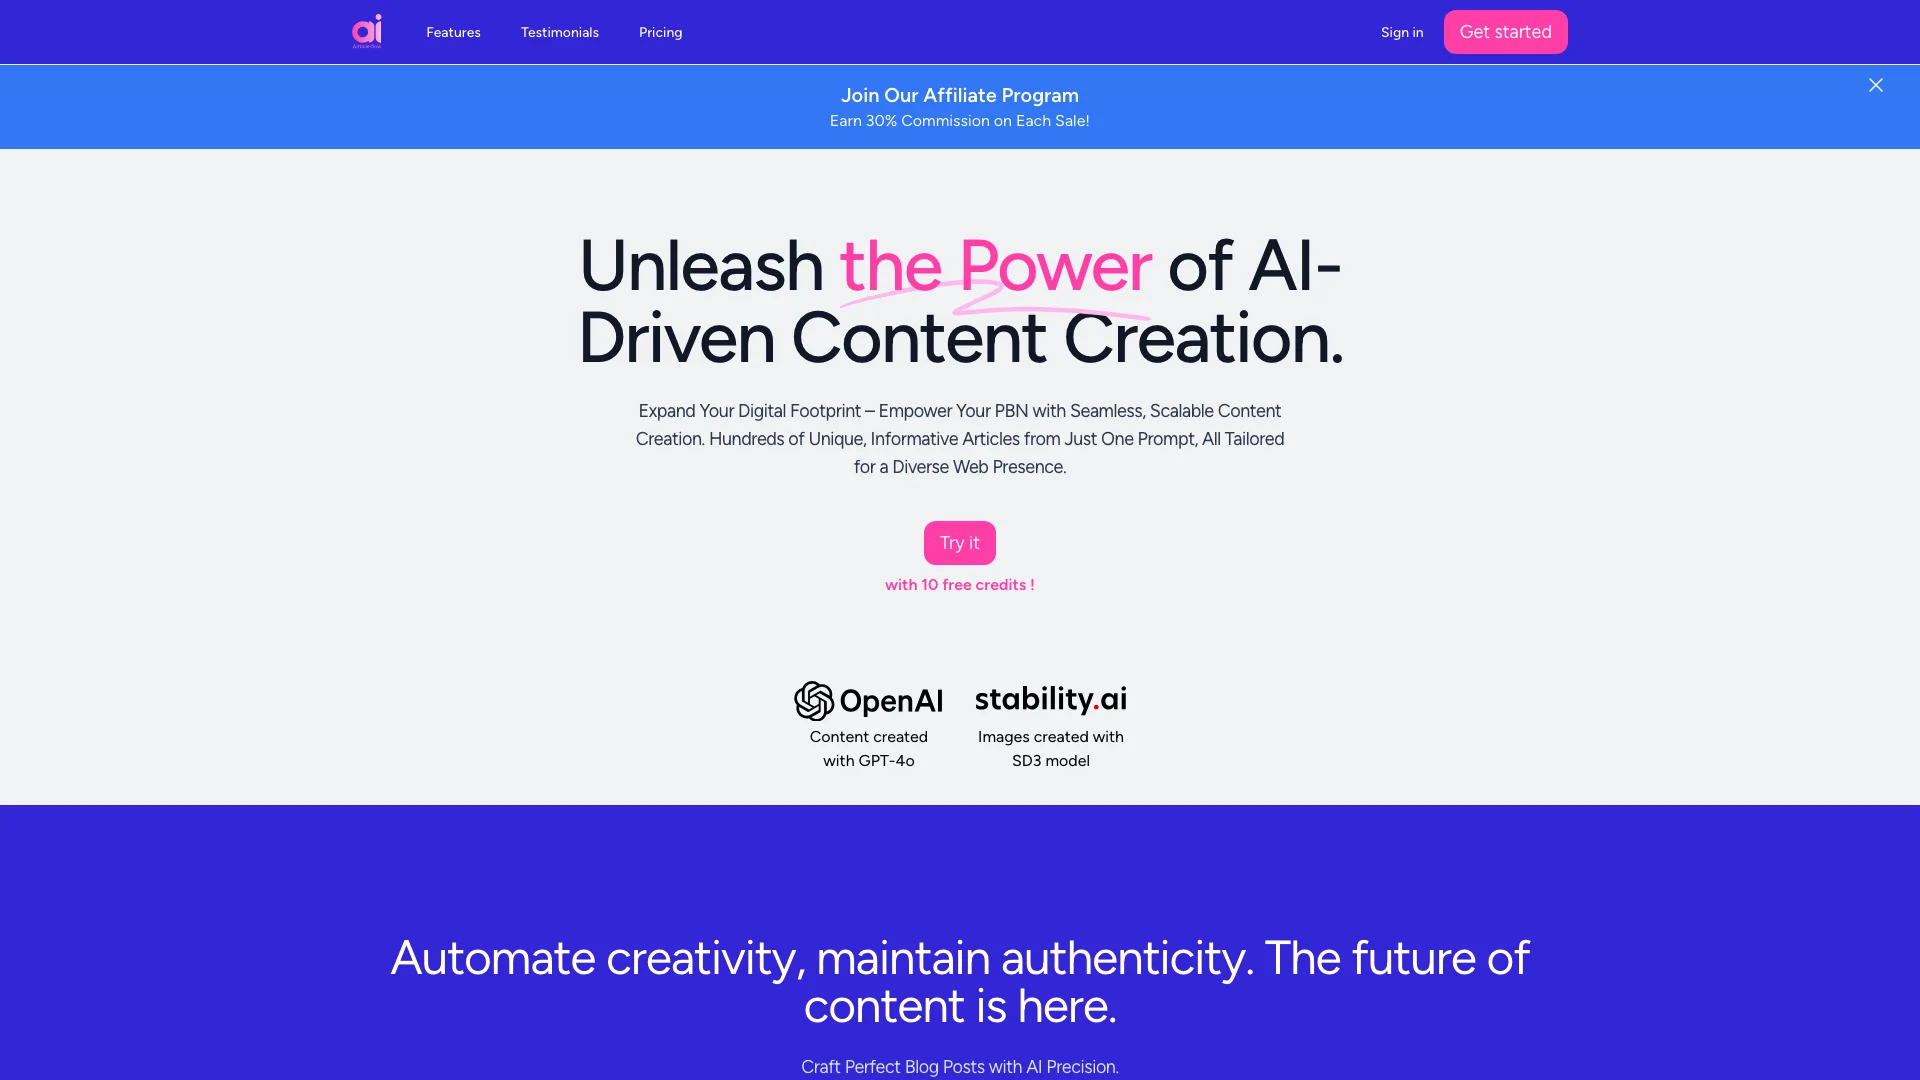Open the Features menu item
This screenshot has height=1080, width=1920.
tap(452, 32)
